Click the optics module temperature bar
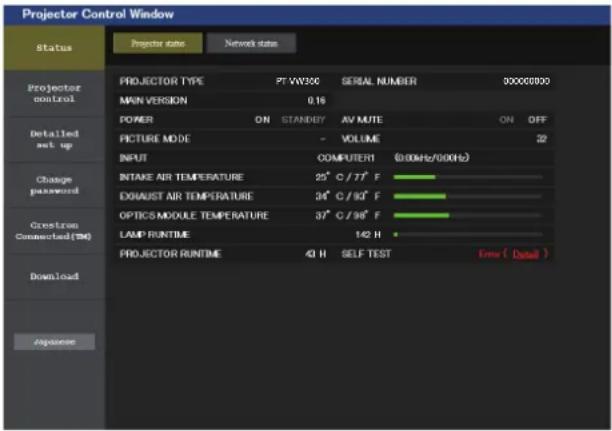The width and height of the screenshot is (612, 431). coord(468,216)
